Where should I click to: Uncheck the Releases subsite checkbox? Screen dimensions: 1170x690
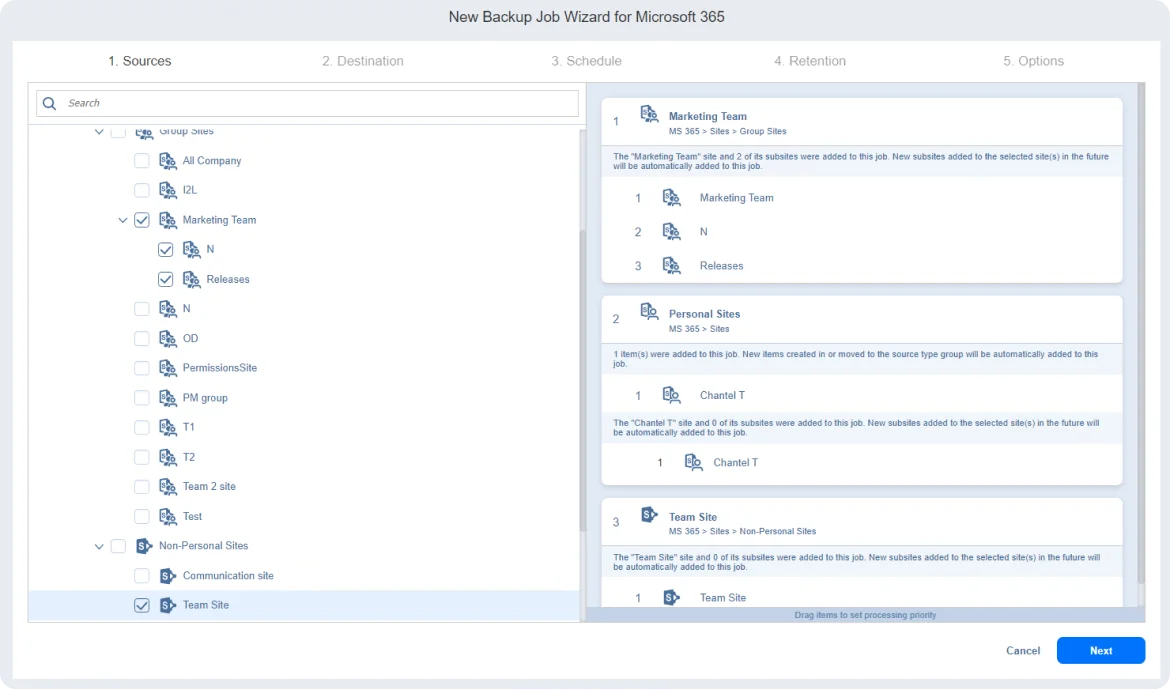166,279
